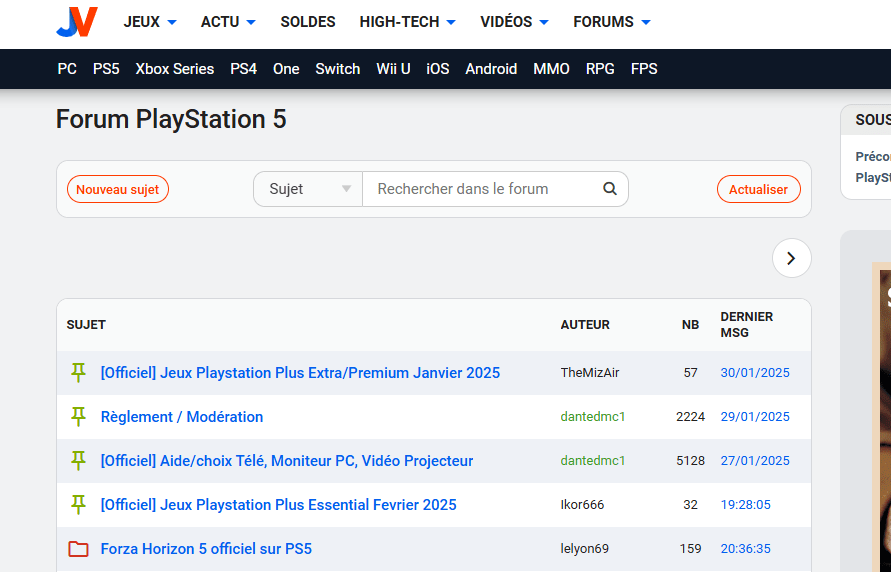
Task: Select One platform tab
Action: (x=286, y=69)
